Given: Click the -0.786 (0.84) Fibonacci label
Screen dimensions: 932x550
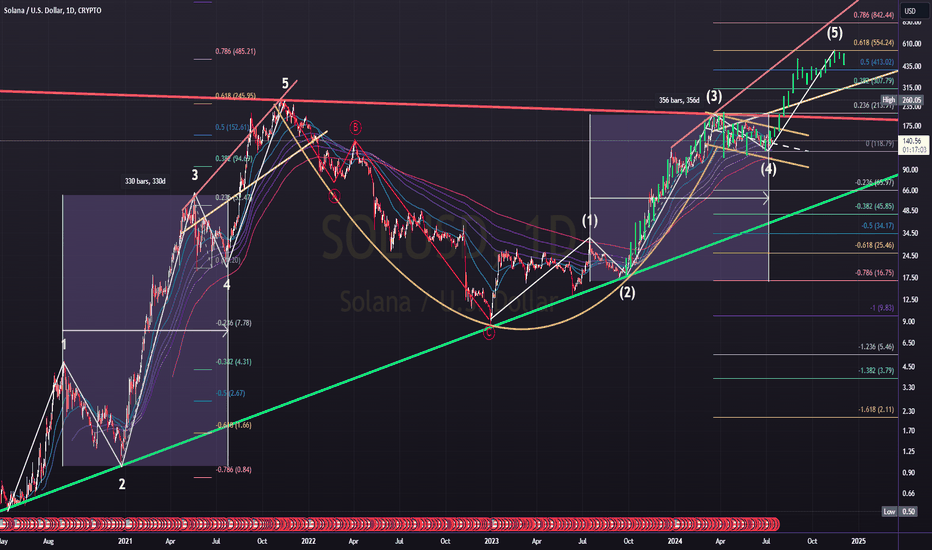Looking at the screenshot, I should (x=233, y=470).
